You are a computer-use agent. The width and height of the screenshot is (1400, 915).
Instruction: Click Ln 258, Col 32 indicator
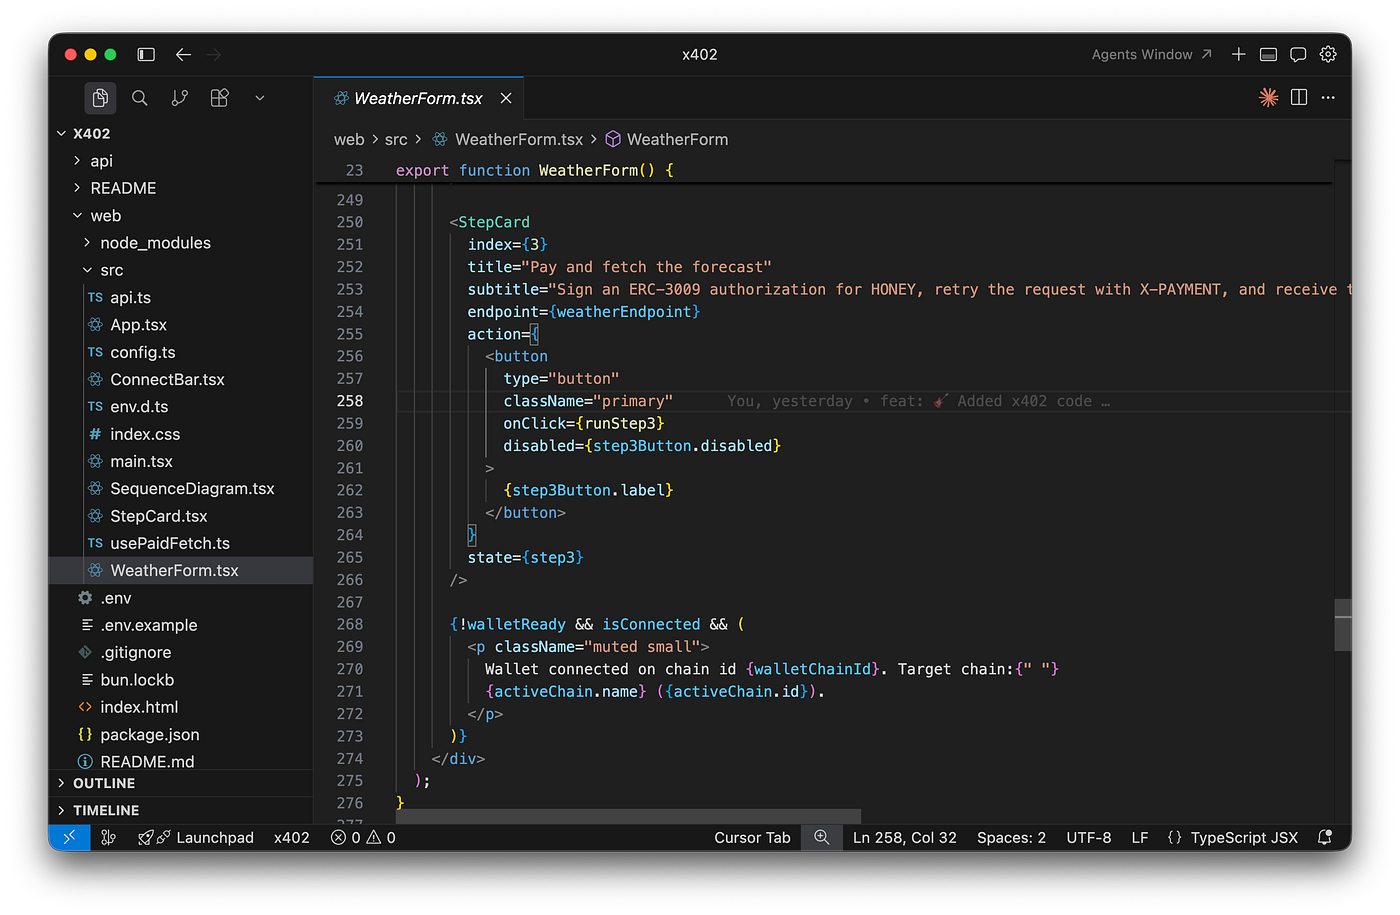tap(905, 837)
